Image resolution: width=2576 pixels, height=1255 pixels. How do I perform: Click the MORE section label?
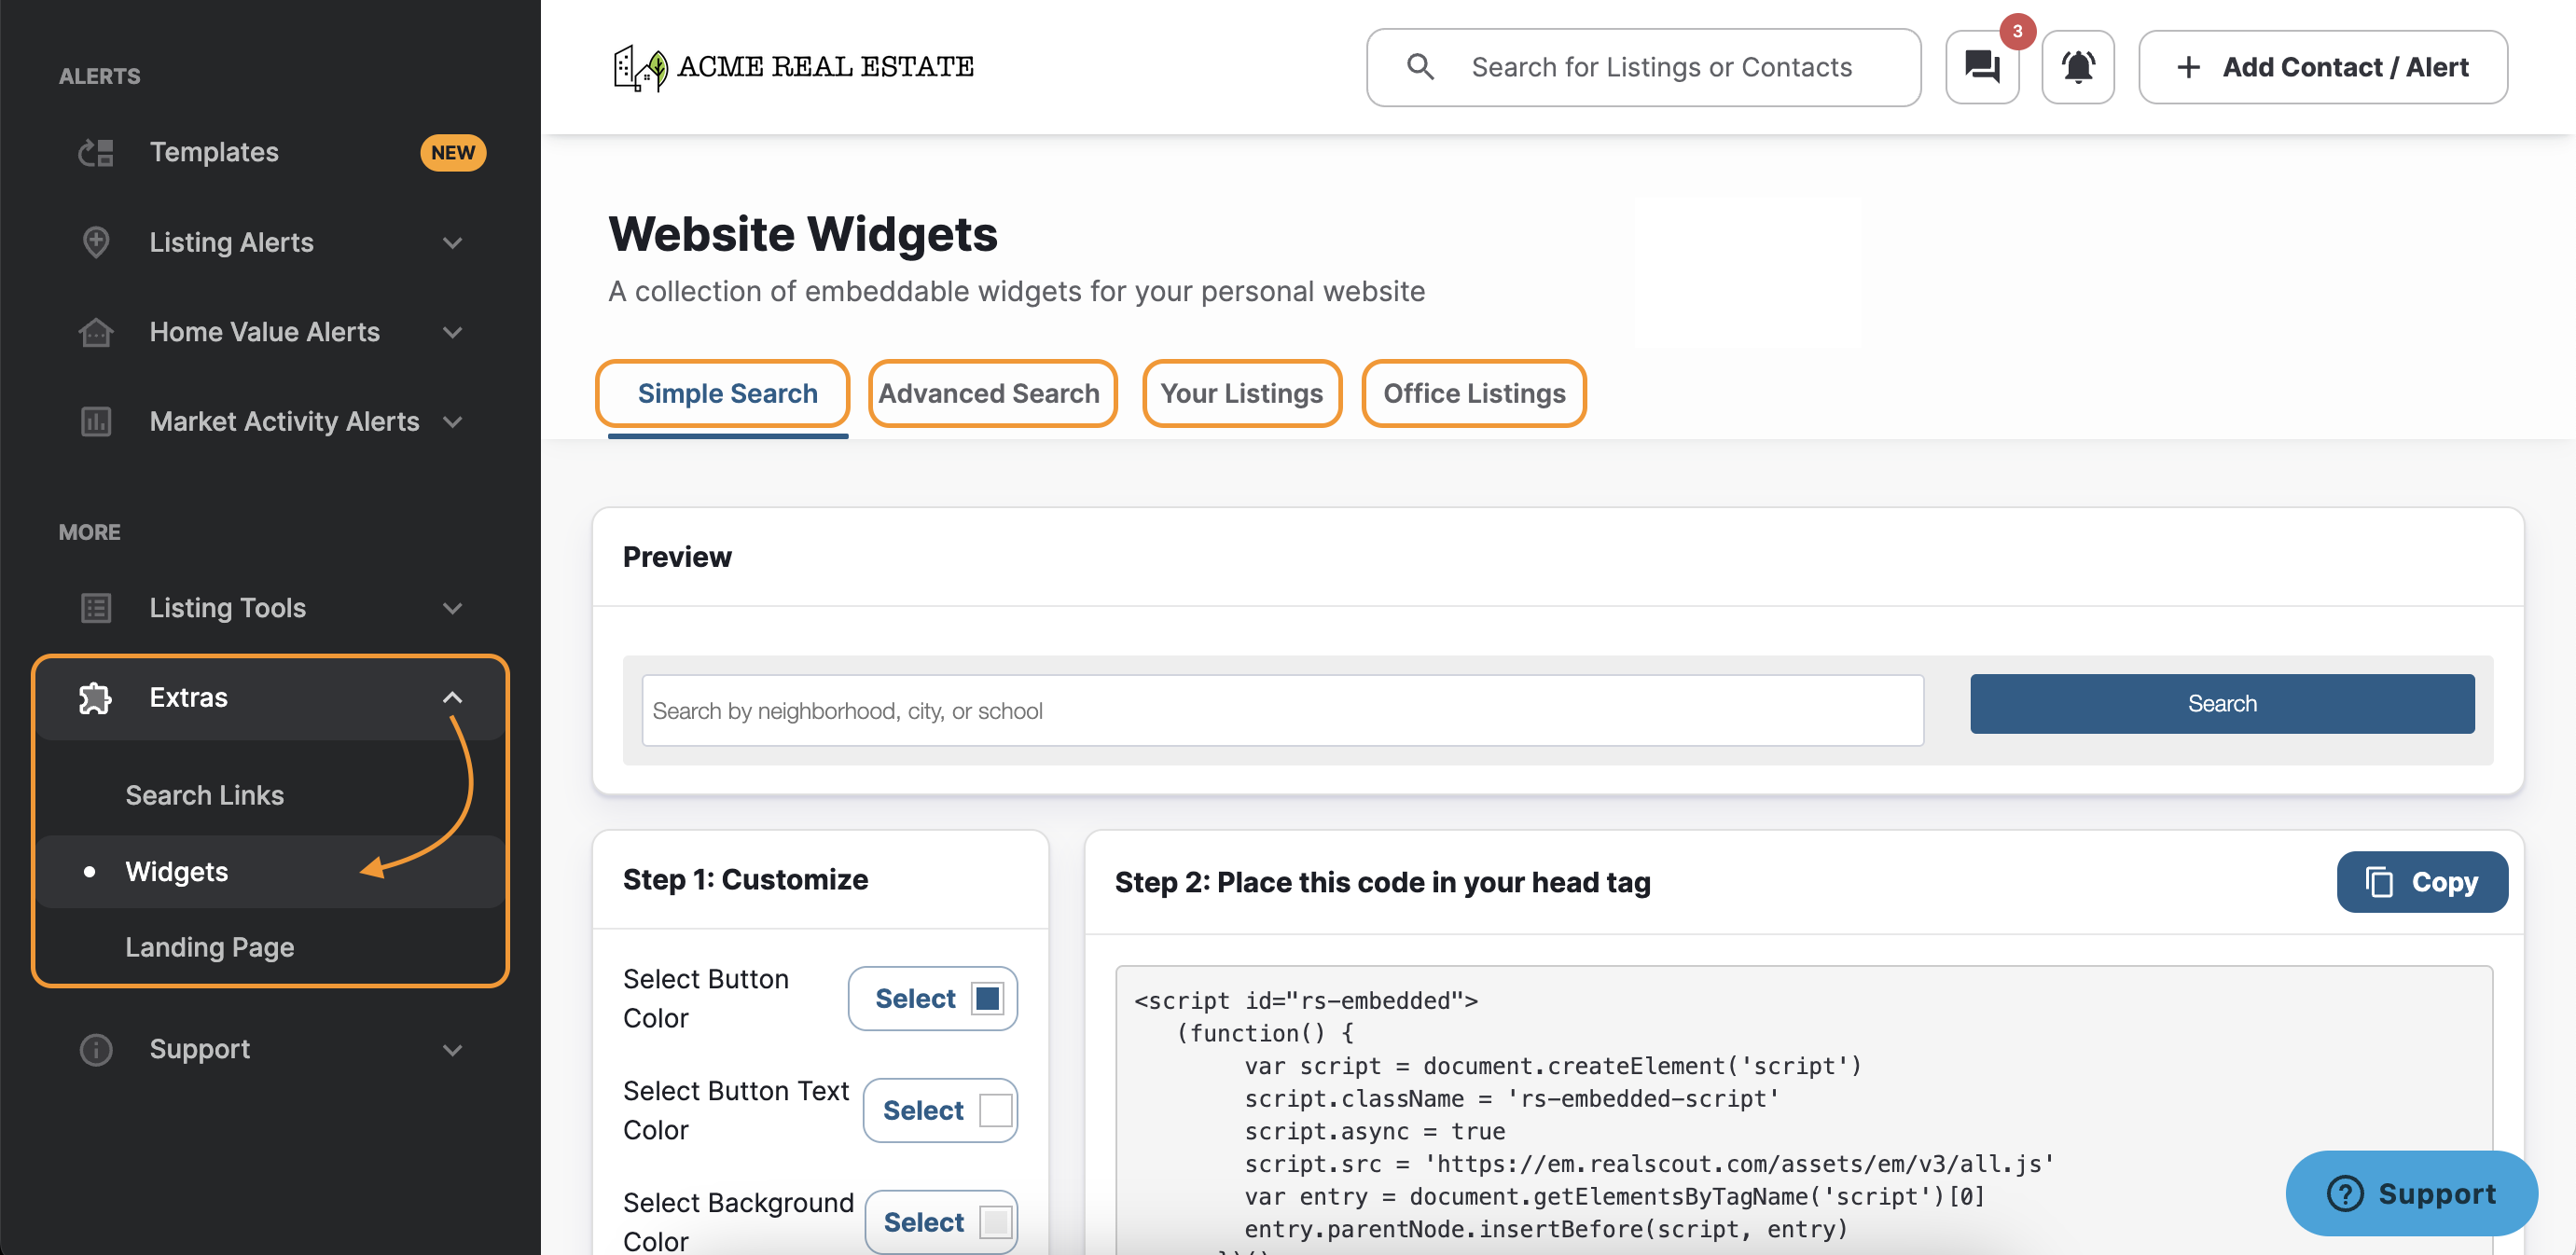[89, 532]
